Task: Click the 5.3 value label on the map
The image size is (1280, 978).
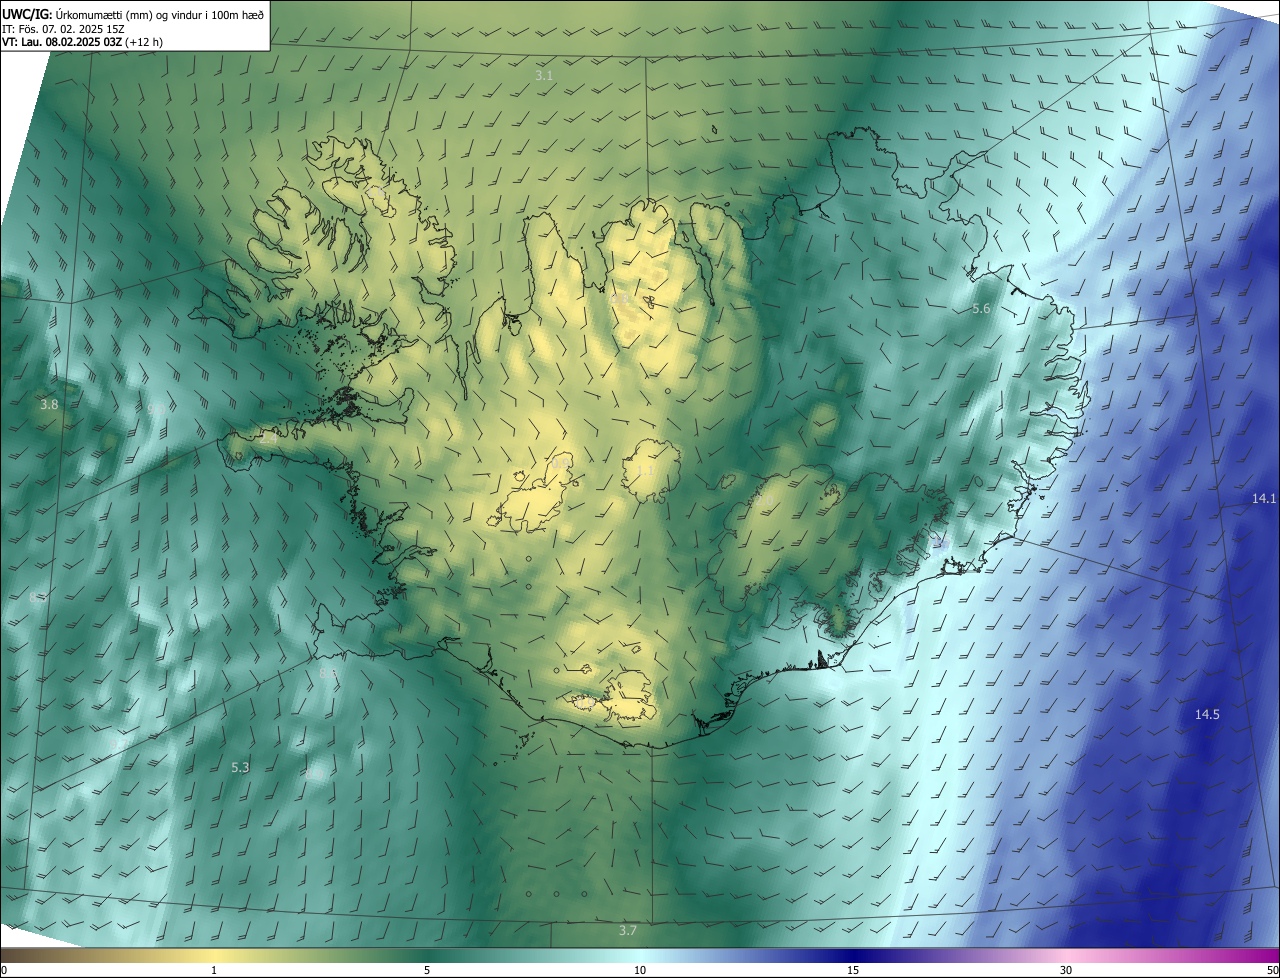Action: 240,767
